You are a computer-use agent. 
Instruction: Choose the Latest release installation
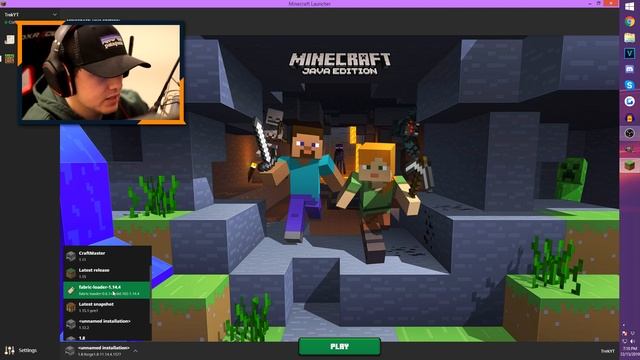click(107, 273)
